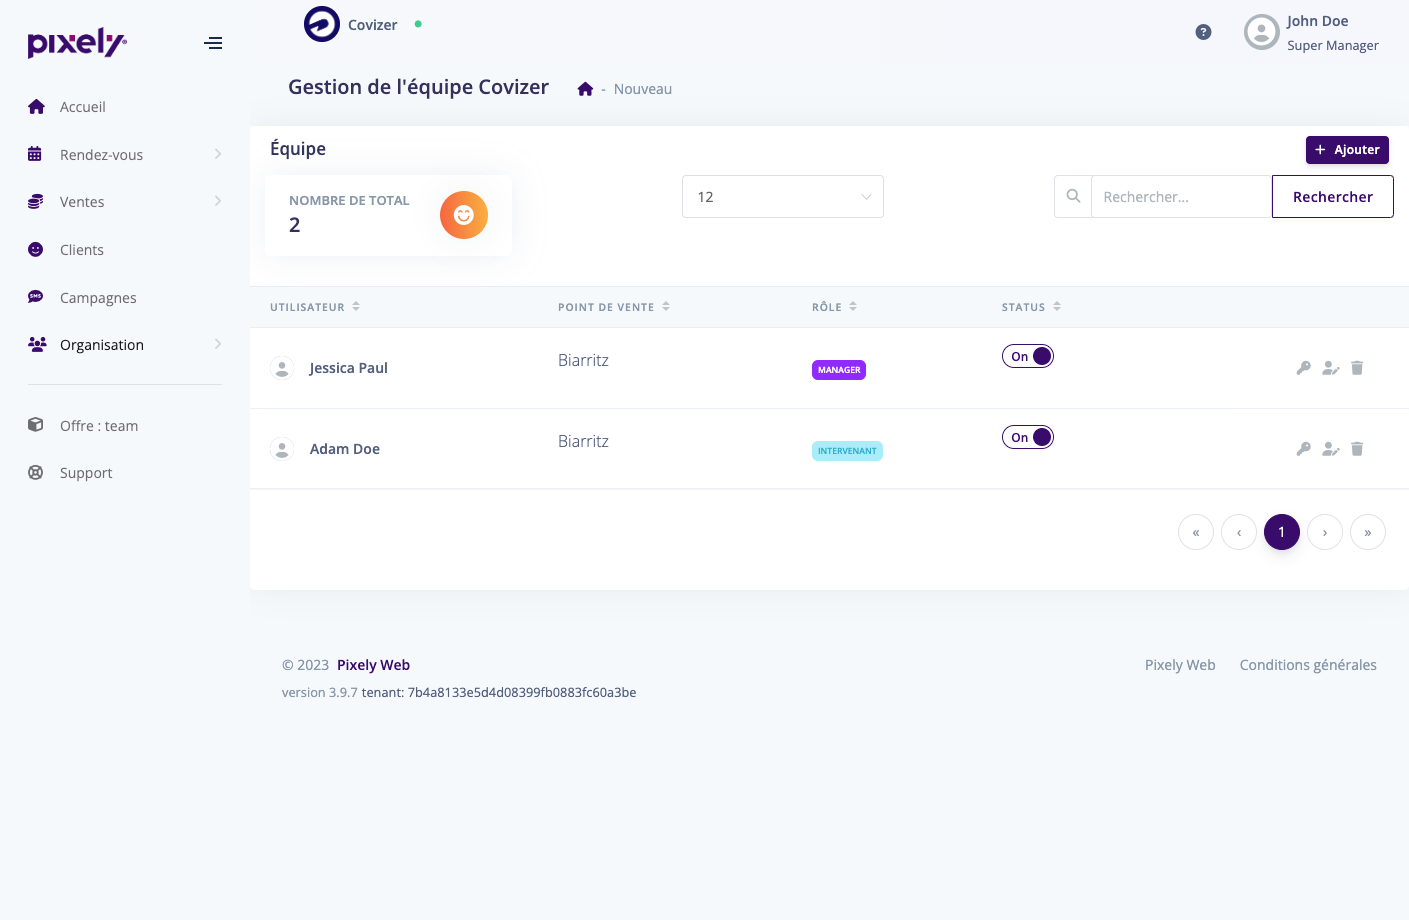Click the Rechercher button

1332,196
